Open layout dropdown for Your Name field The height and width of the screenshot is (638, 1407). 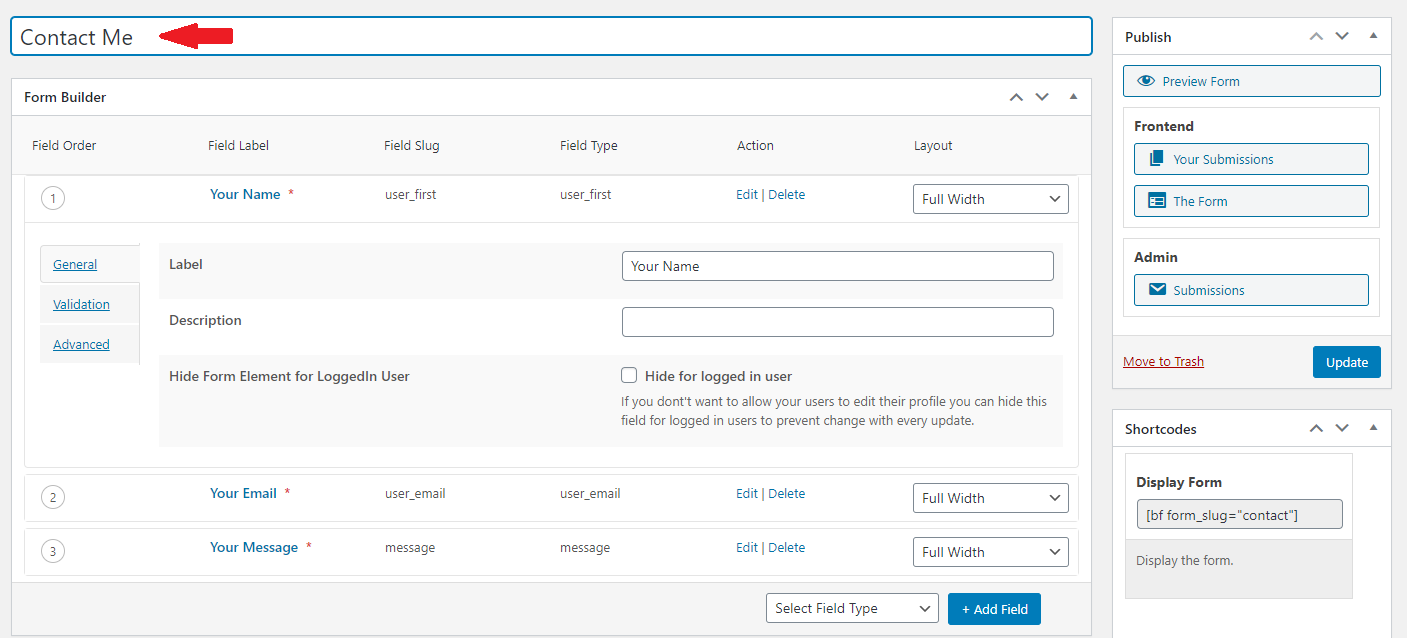(990, 199)
